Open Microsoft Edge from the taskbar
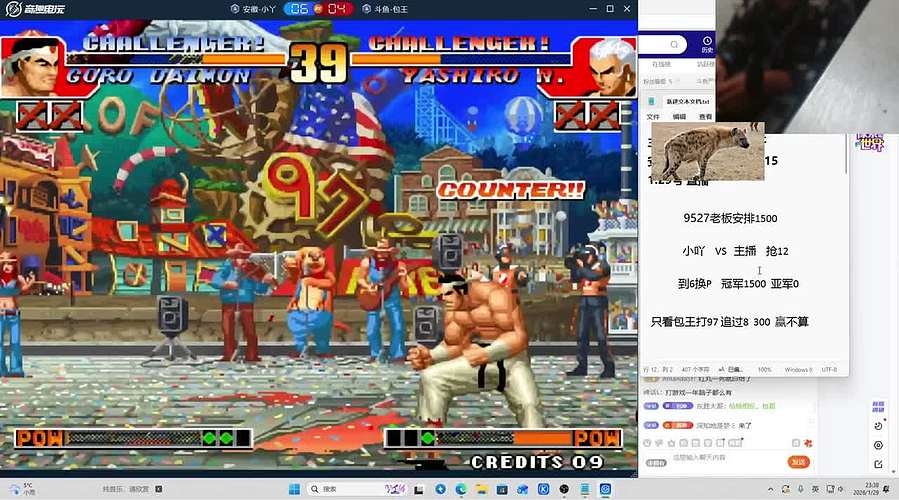 (x=461, y=489)
